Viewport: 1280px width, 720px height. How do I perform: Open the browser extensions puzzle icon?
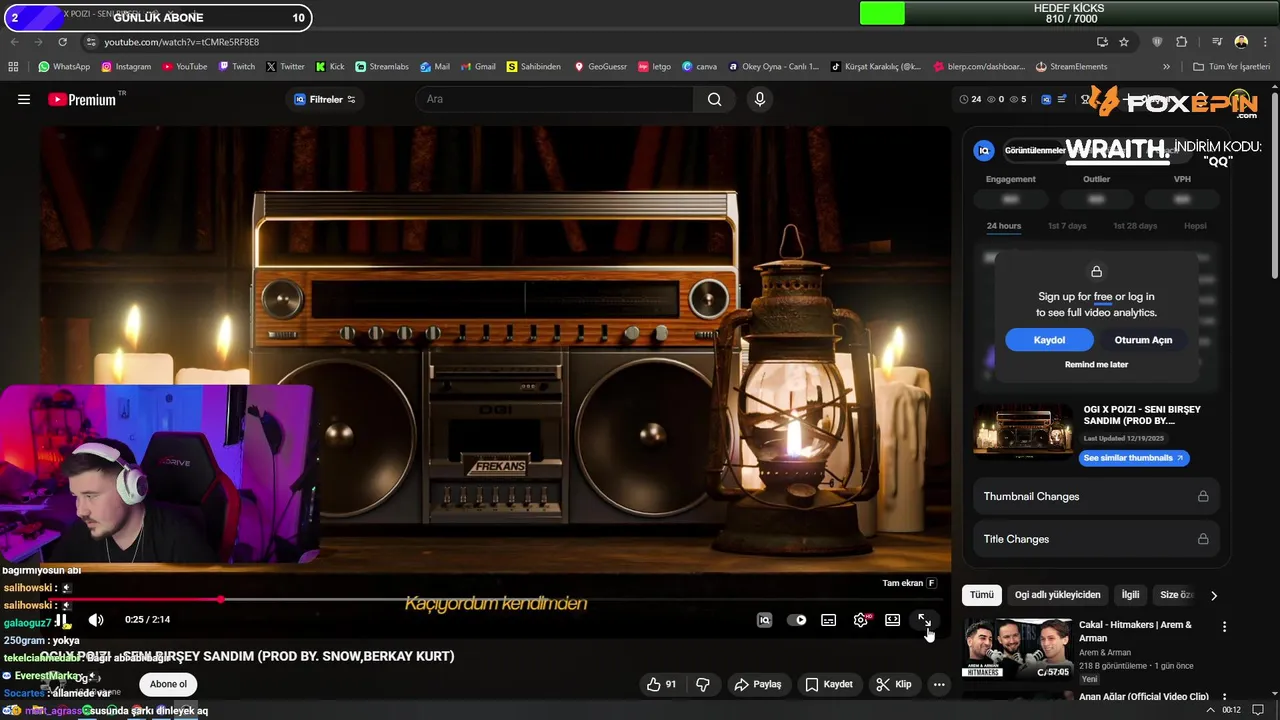pos(1182,42)
